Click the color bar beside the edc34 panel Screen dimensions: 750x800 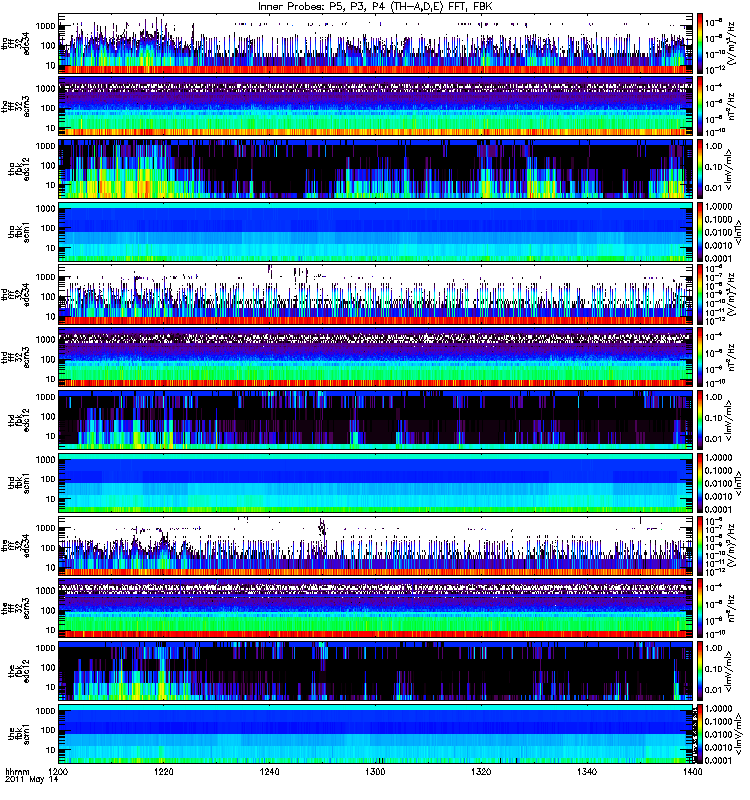pos(700,545)
